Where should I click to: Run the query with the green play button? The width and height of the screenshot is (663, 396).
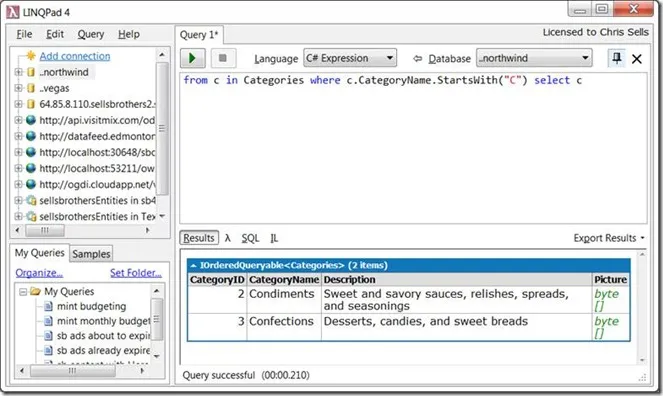point(193,58)
